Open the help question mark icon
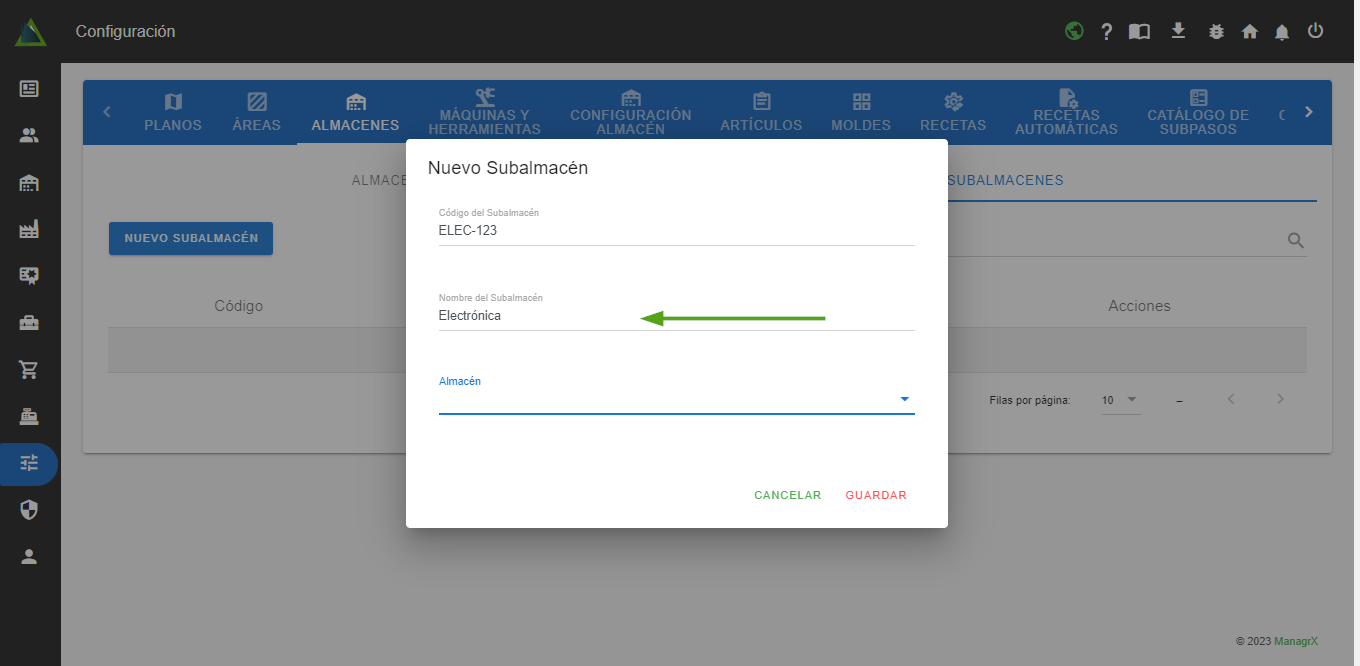This screenshot has width=1360, height=666. click(1106, 32)
